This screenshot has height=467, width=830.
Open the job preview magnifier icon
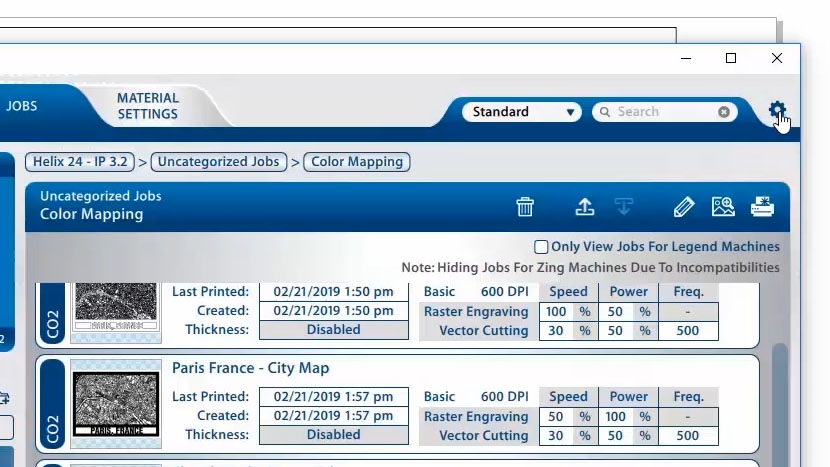click(x=723, y=207)
